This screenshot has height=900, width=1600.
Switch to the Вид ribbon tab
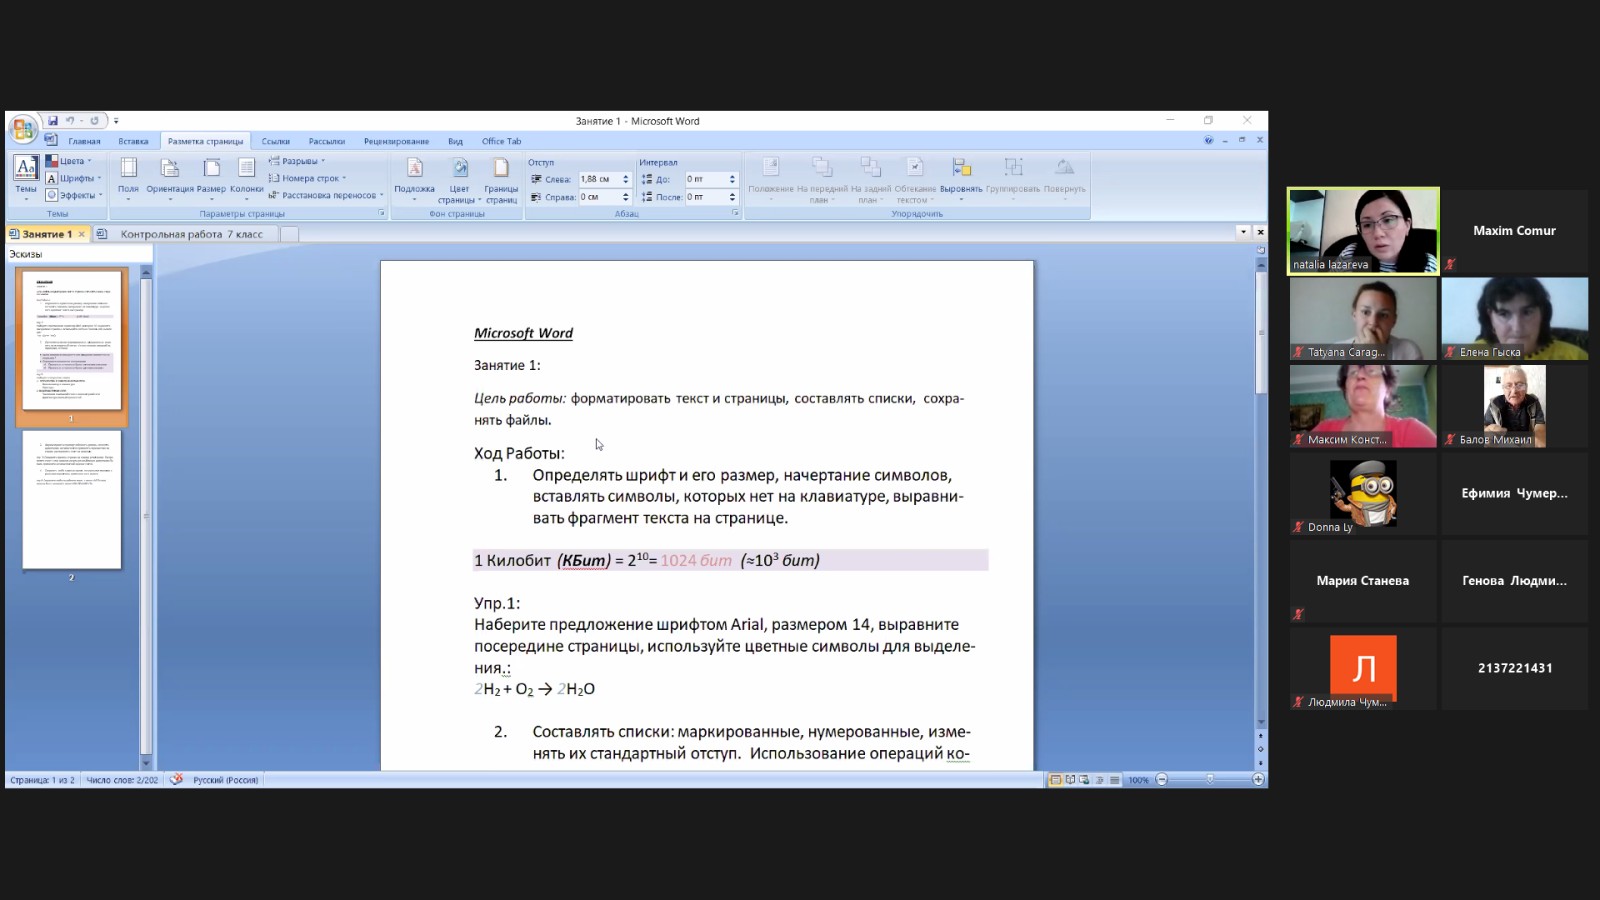(455, 141)
